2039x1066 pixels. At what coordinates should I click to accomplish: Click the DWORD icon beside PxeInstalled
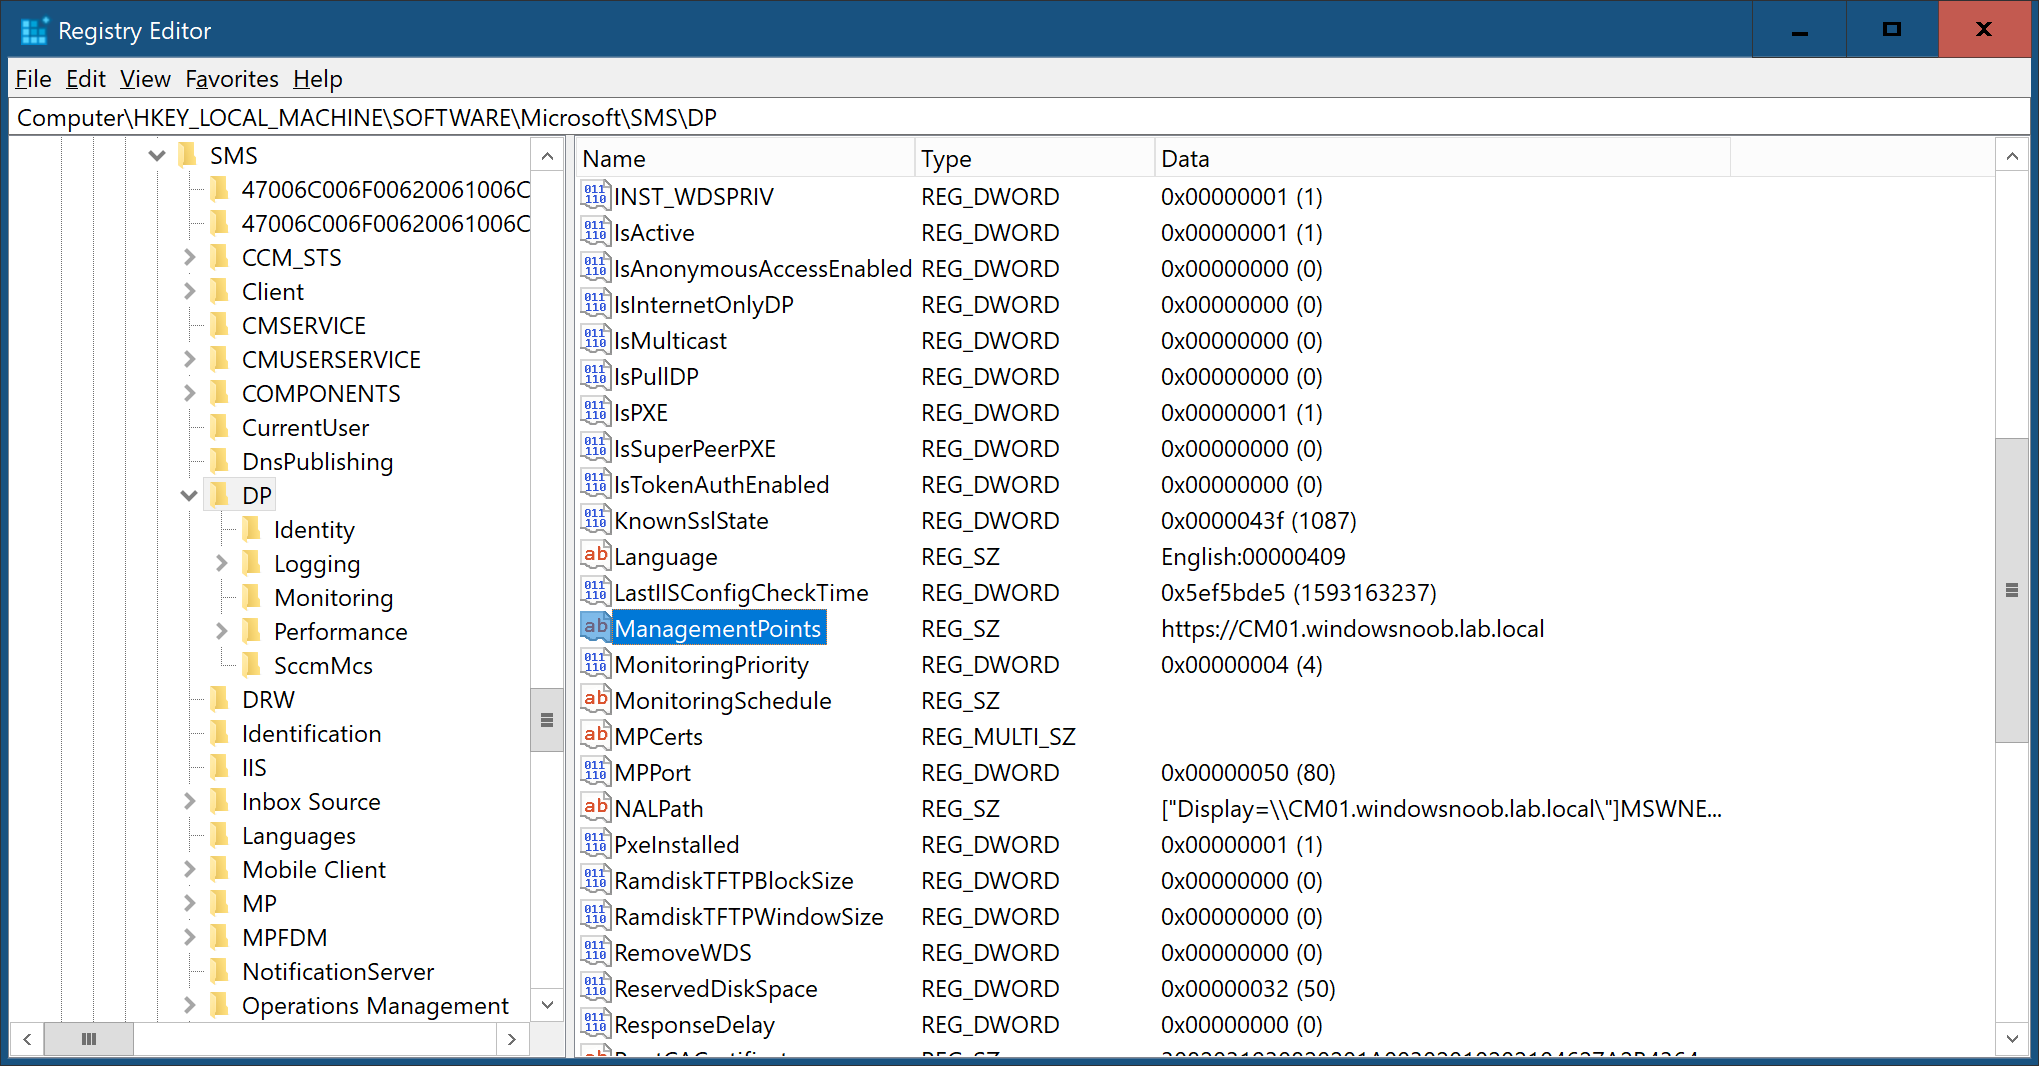[x=596, y=844]
